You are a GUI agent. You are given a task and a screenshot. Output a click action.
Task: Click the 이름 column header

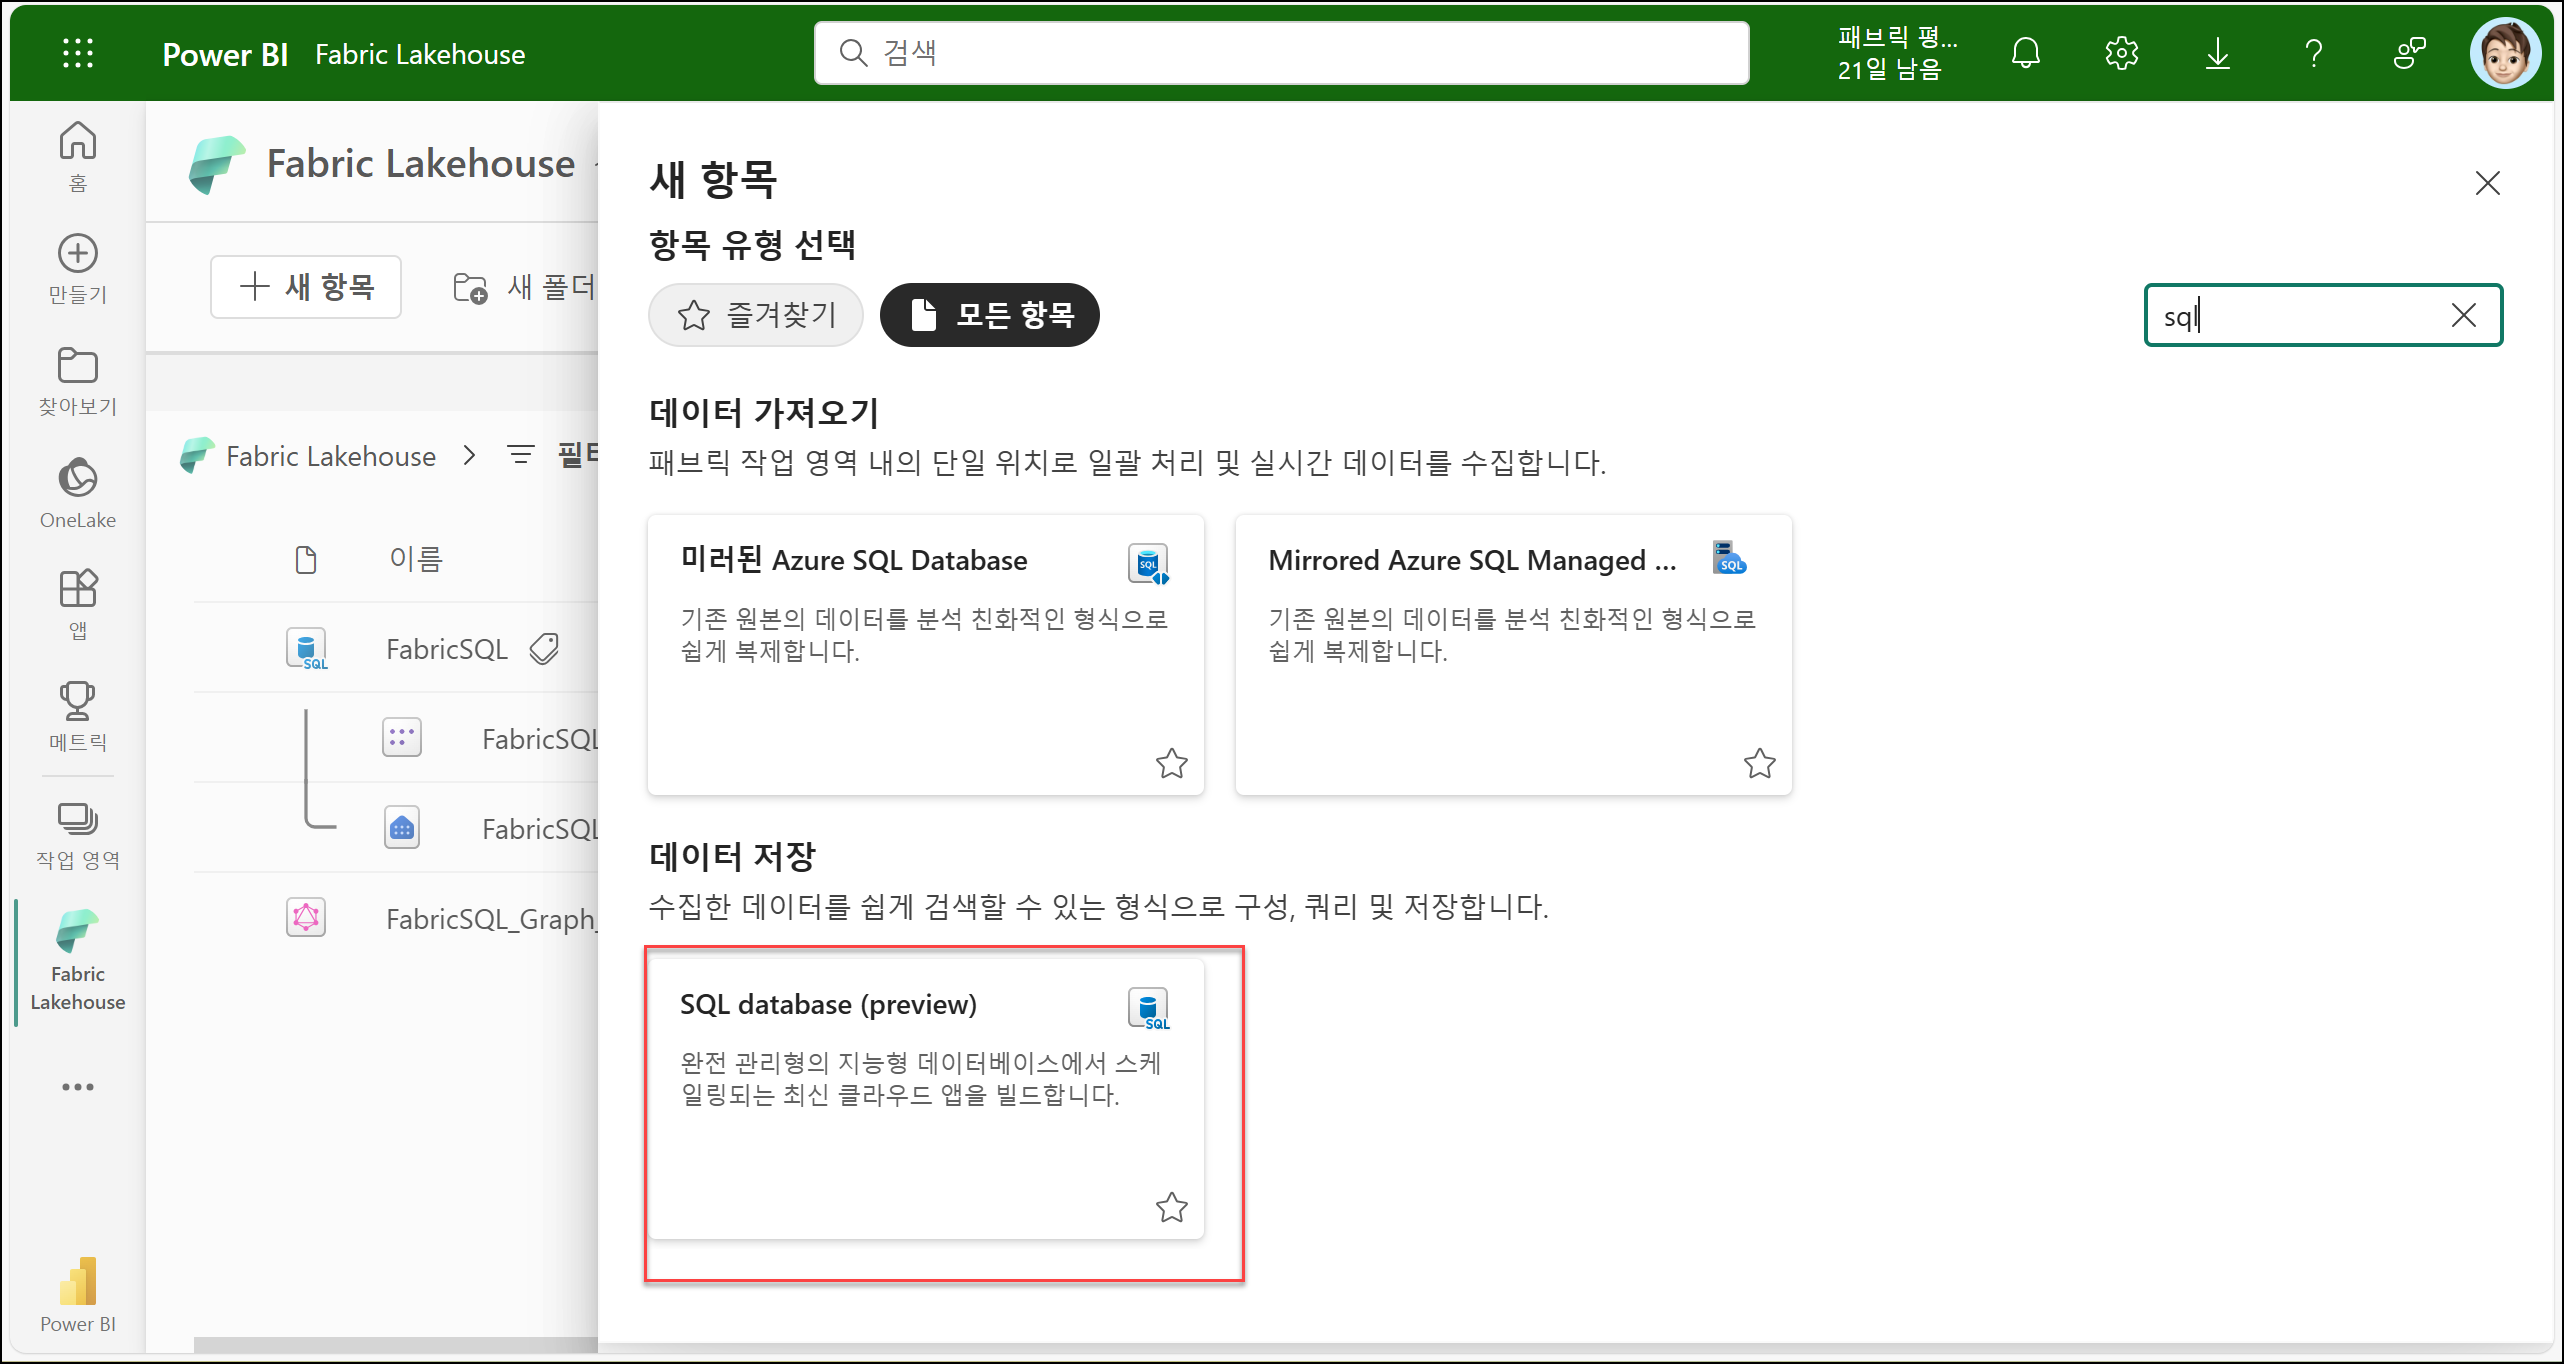pos(416,559)
